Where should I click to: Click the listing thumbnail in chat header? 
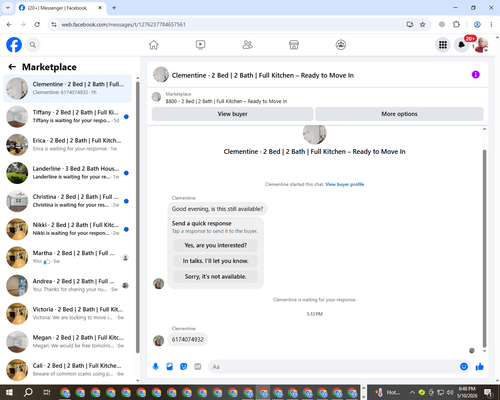point(161,75)
